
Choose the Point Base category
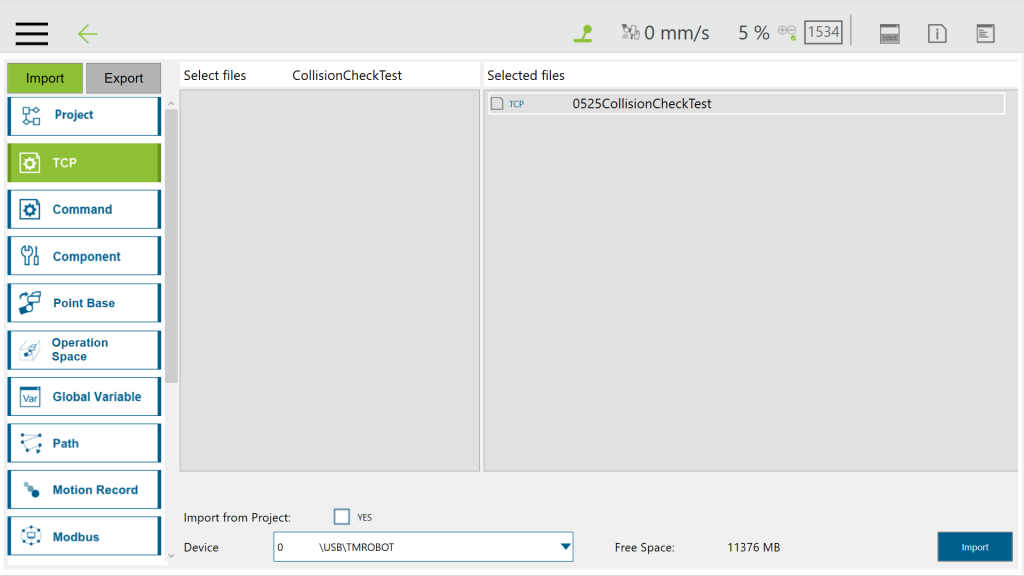pos(84,303)
